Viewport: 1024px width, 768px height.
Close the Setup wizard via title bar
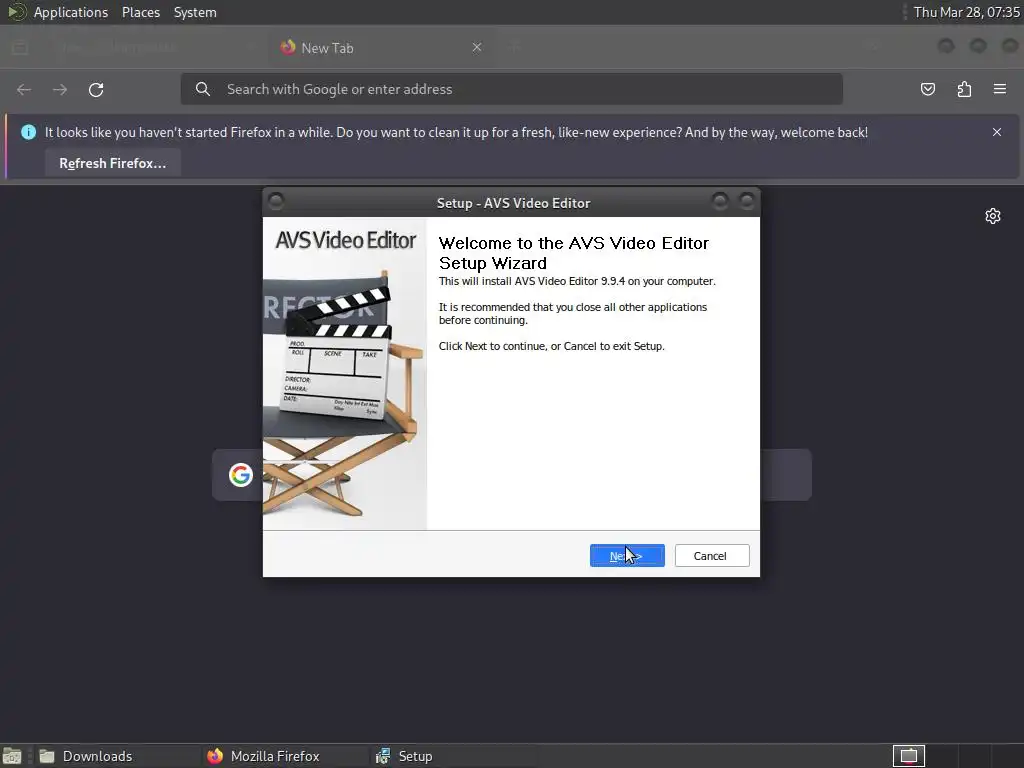pyautogui.click(x=746, y=200)
